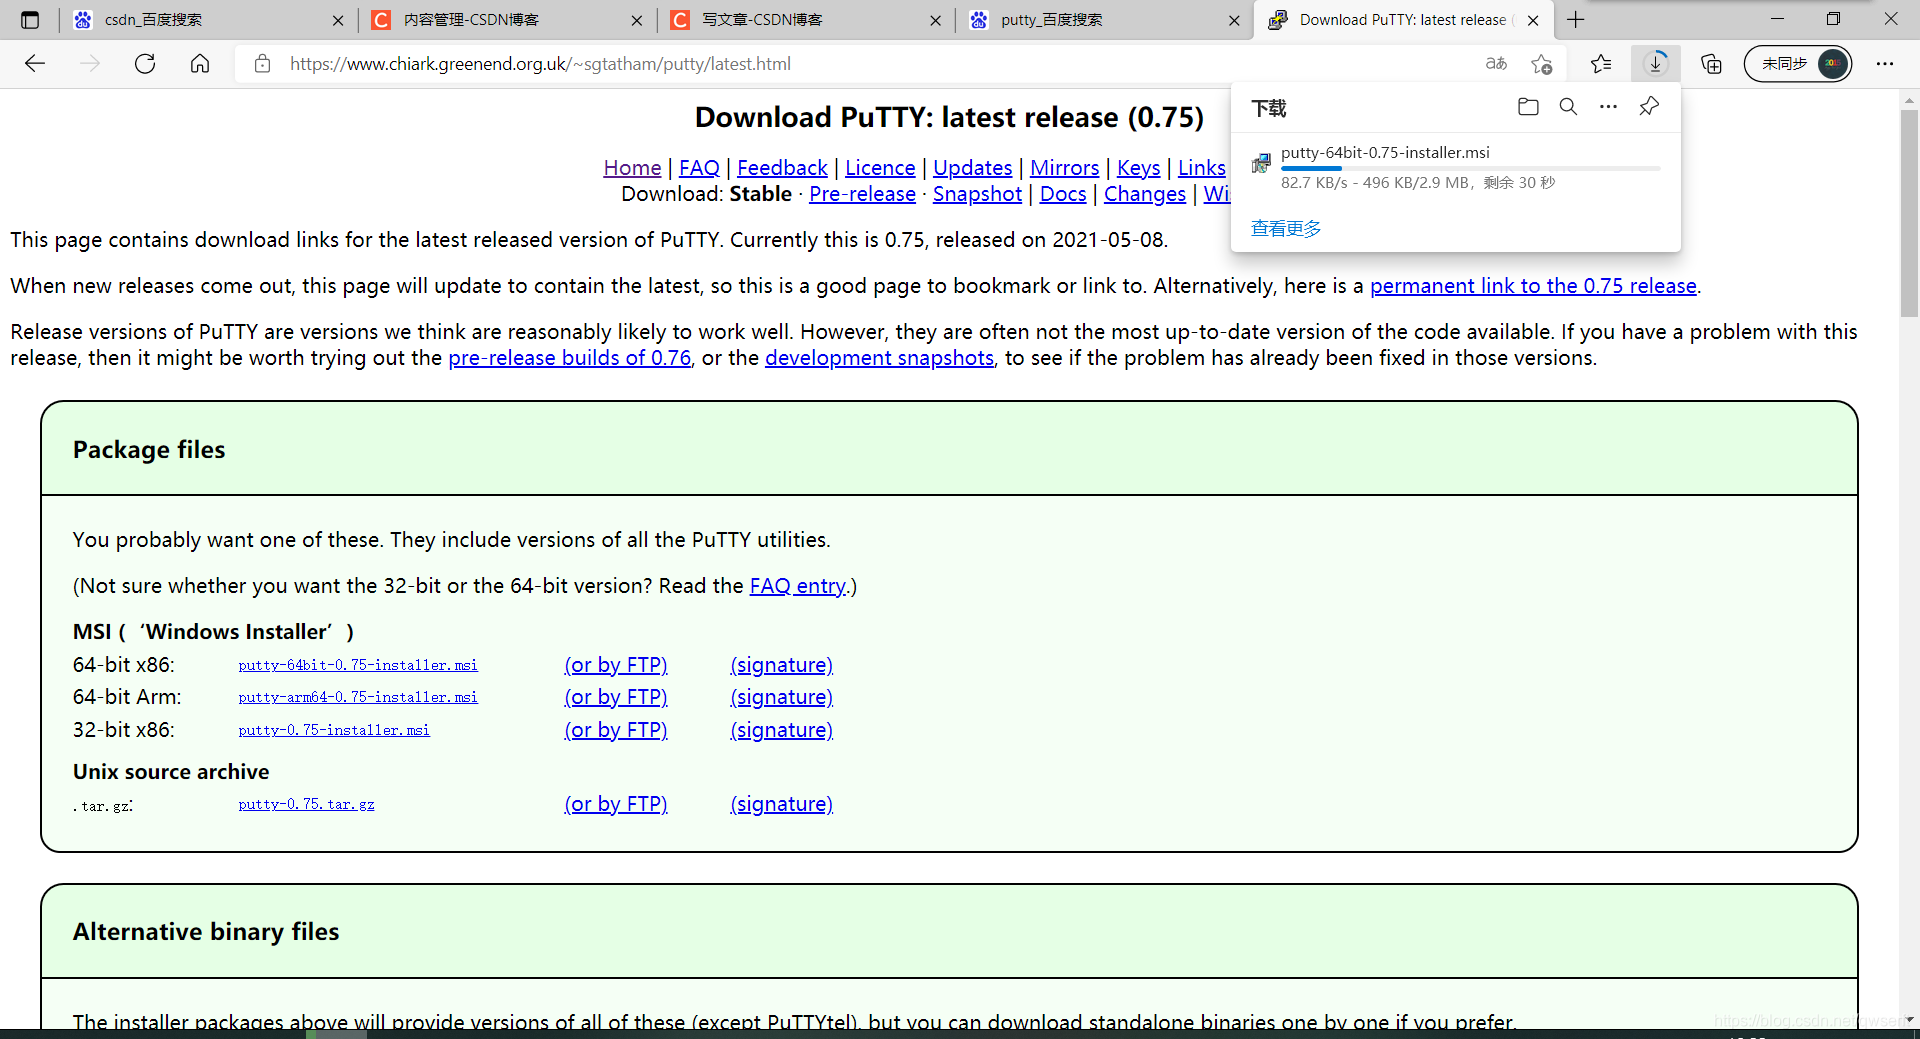
Task: Pin the downloads panel
Action: (1649, 107)
